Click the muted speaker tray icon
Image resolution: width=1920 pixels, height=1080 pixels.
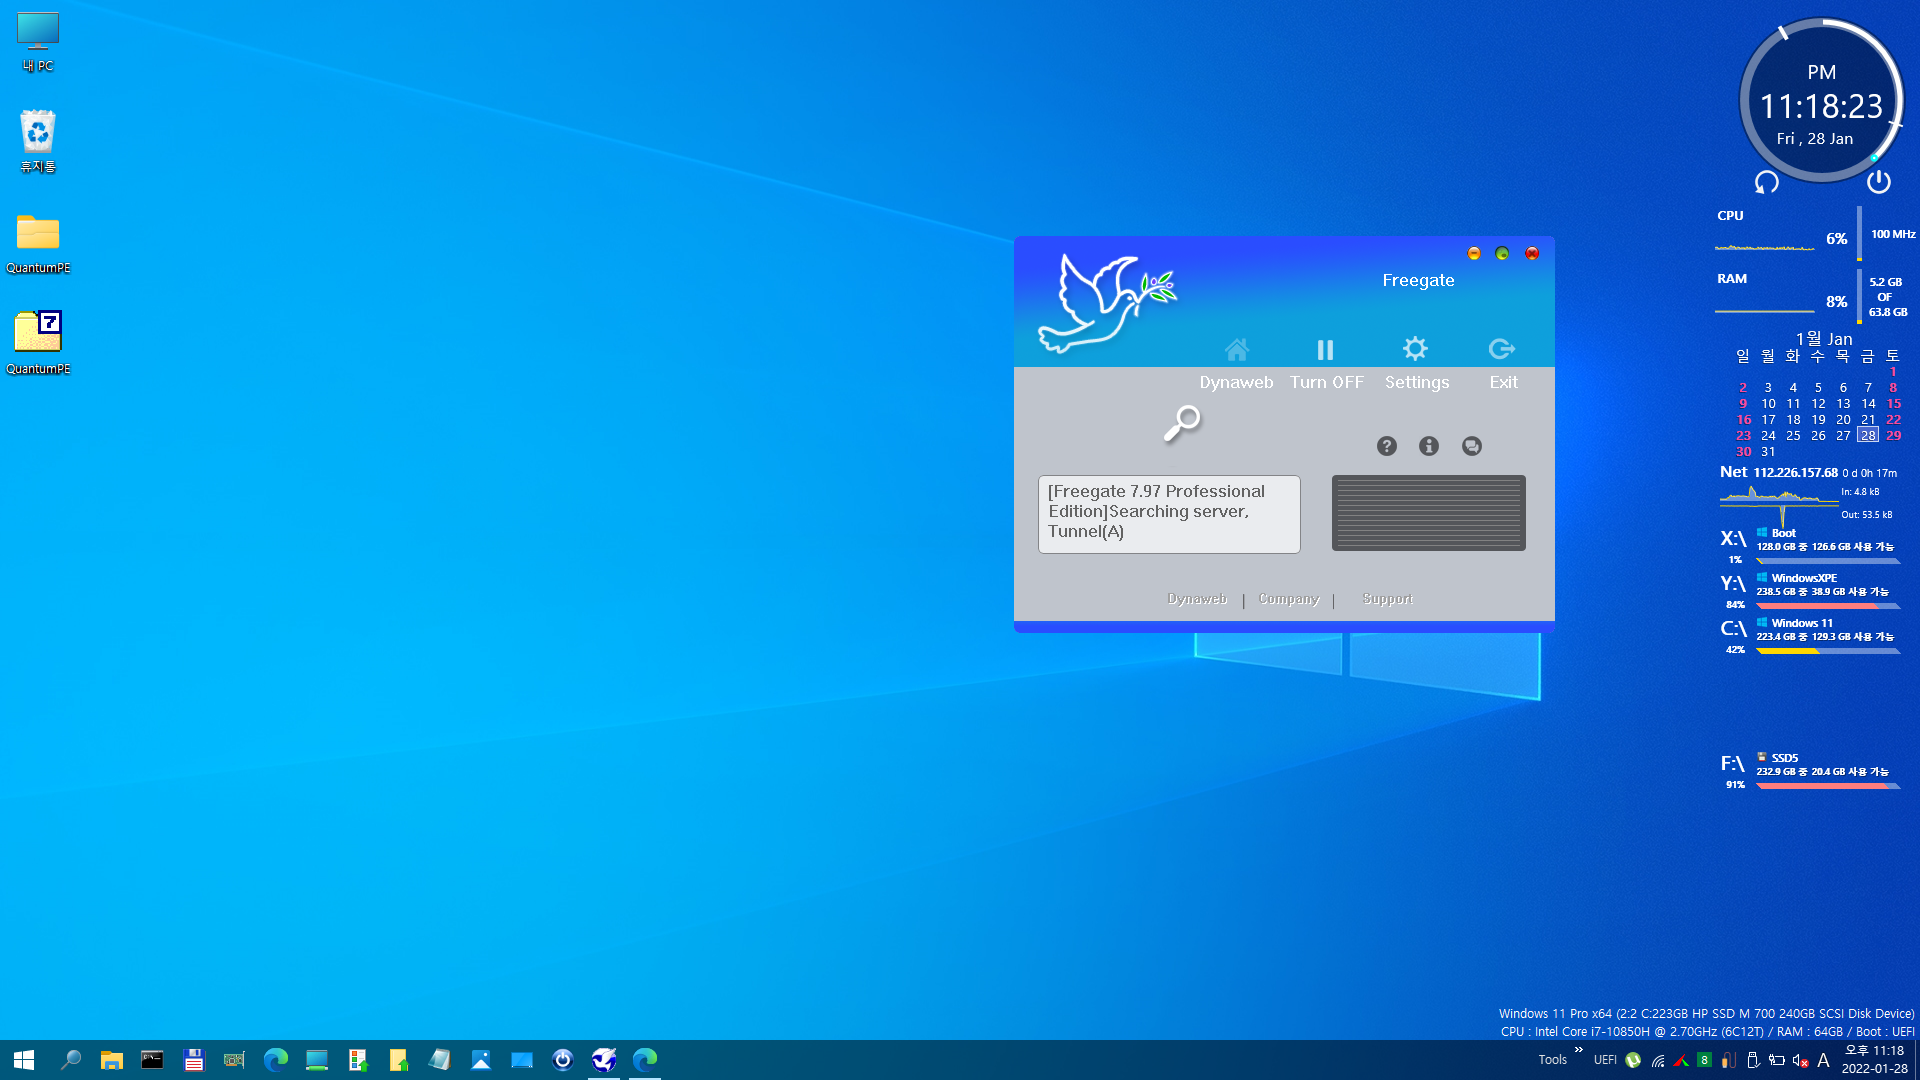[x=1800, y=1060]
